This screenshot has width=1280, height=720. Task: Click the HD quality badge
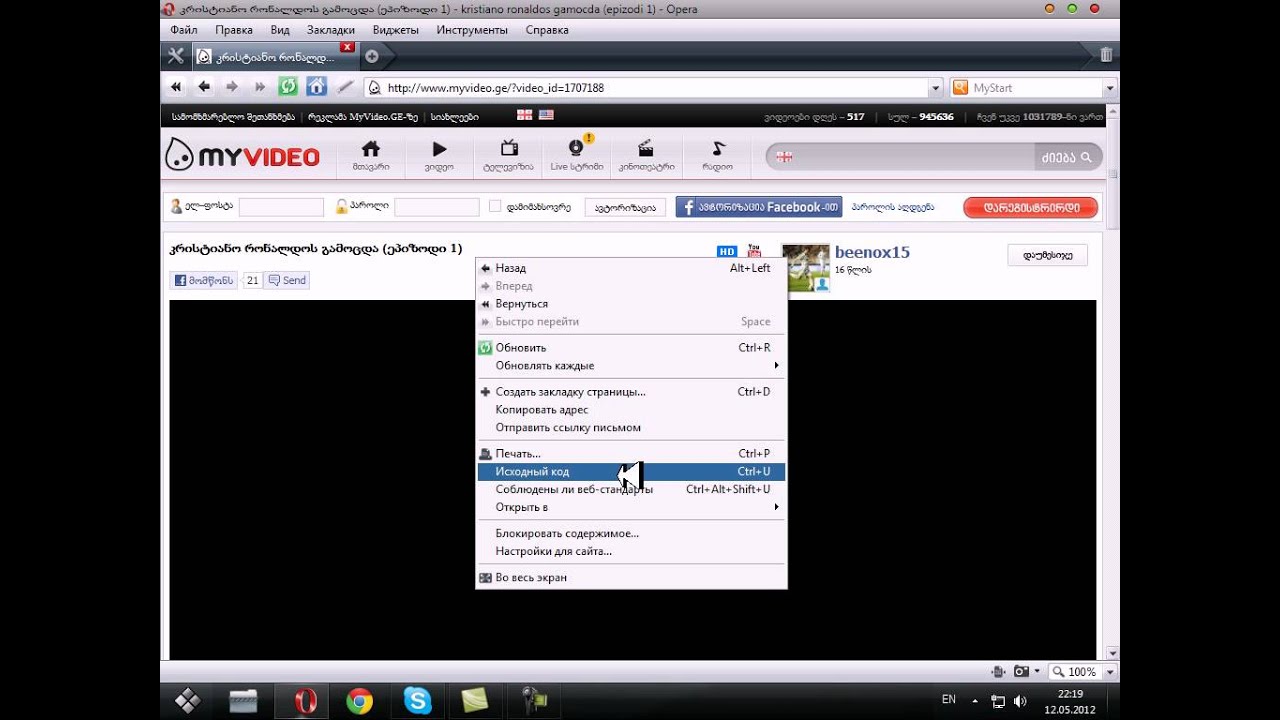(x=727, y=252)
